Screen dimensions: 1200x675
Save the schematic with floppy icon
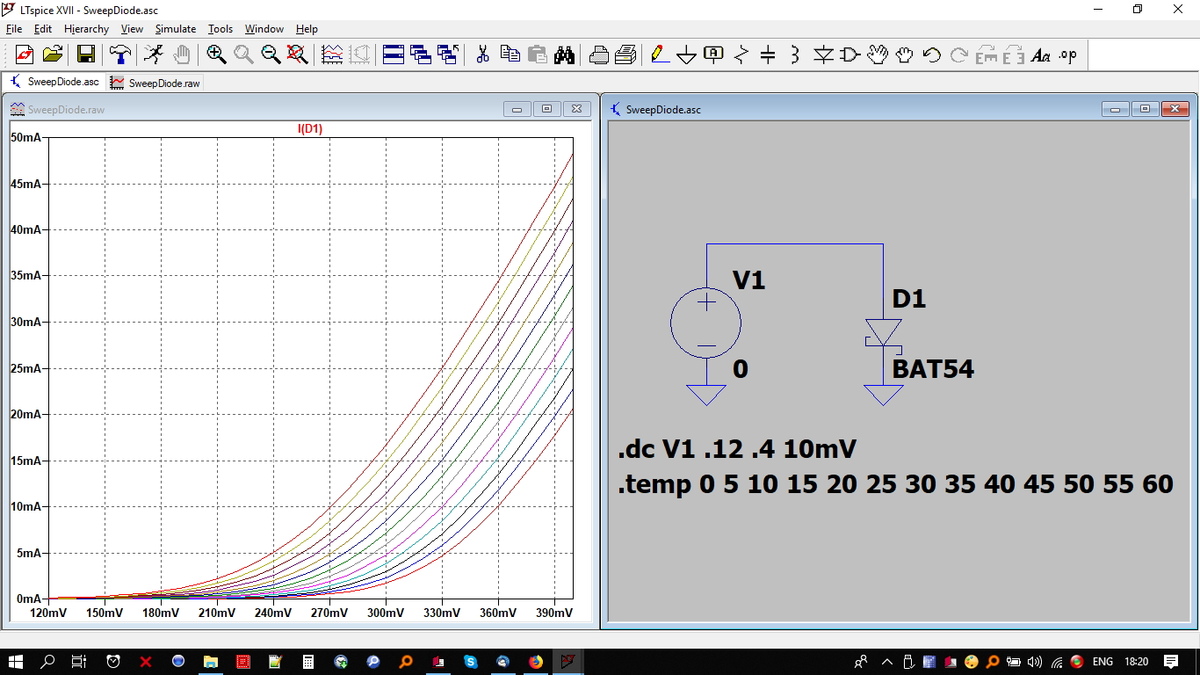click(87, 54)
